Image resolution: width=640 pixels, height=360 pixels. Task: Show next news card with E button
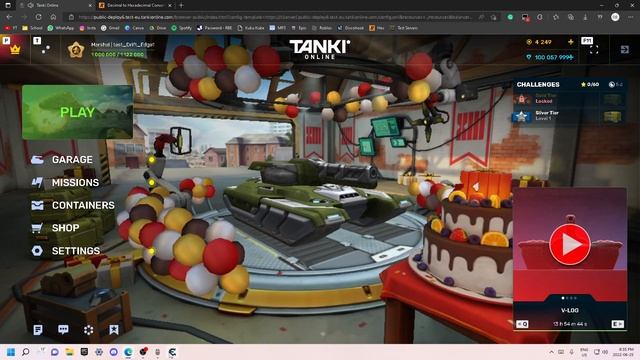click(x=618, y=324)
